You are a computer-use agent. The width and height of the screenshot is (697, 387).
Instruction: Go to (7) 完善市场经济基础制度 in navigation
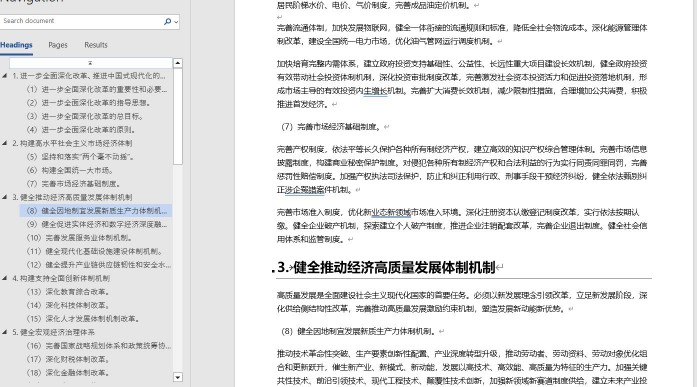coord(73,184)
